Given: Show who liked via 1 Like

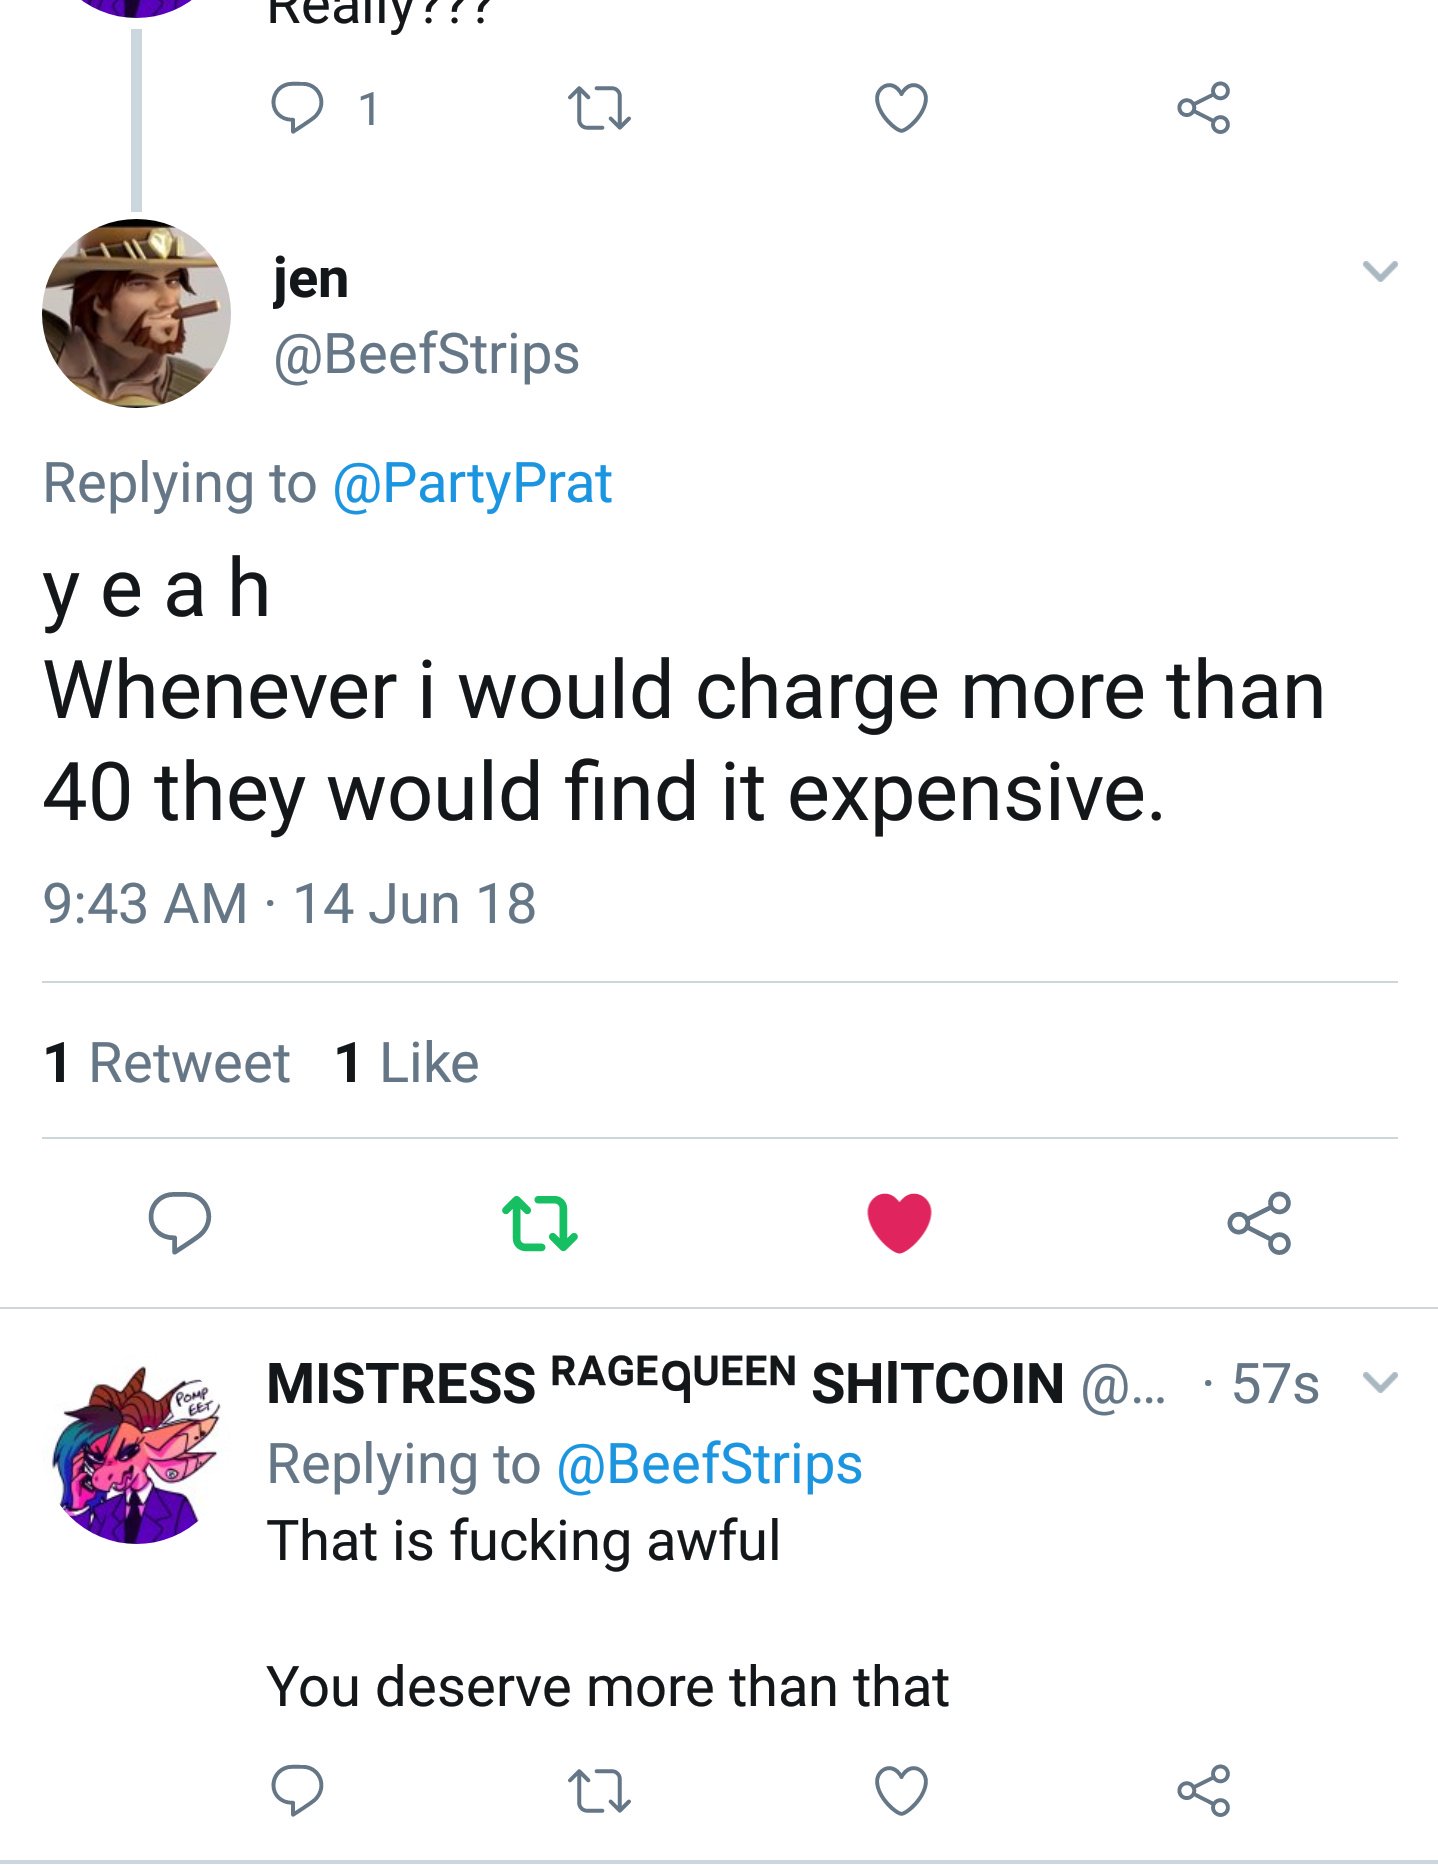Looking at the screenshot, I should click(x=407, y=1062).
